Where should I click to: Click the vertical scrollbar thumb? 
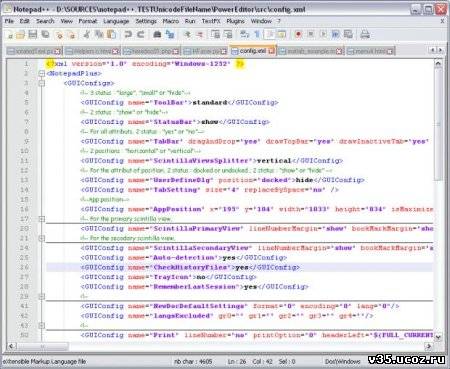click(438, 124)
